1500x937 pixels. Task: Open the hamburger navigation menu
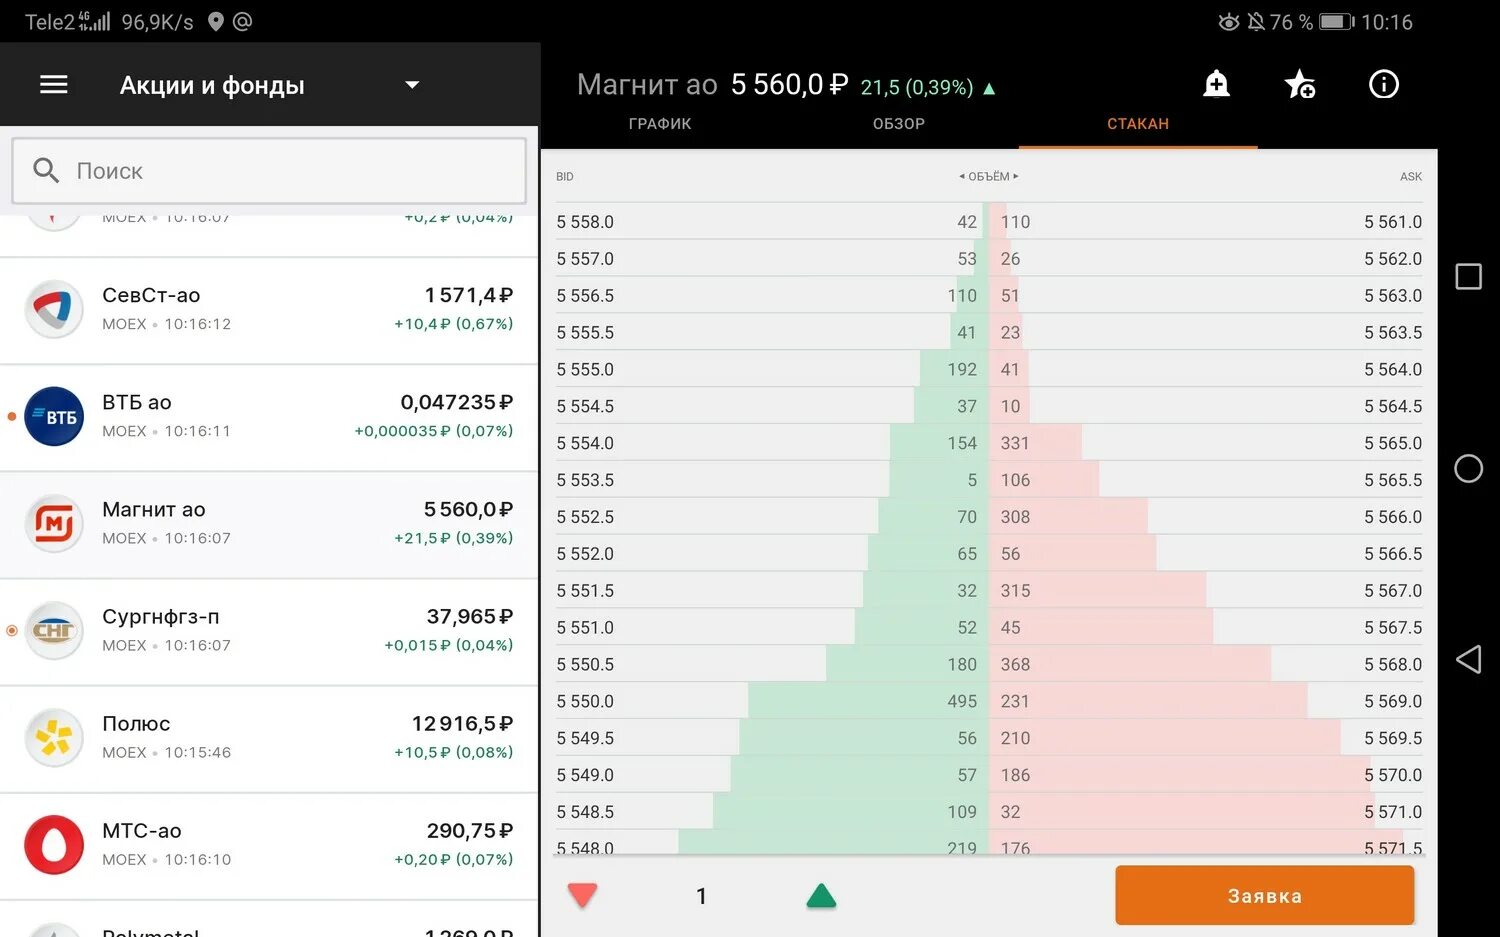click(x=54, y=85)
